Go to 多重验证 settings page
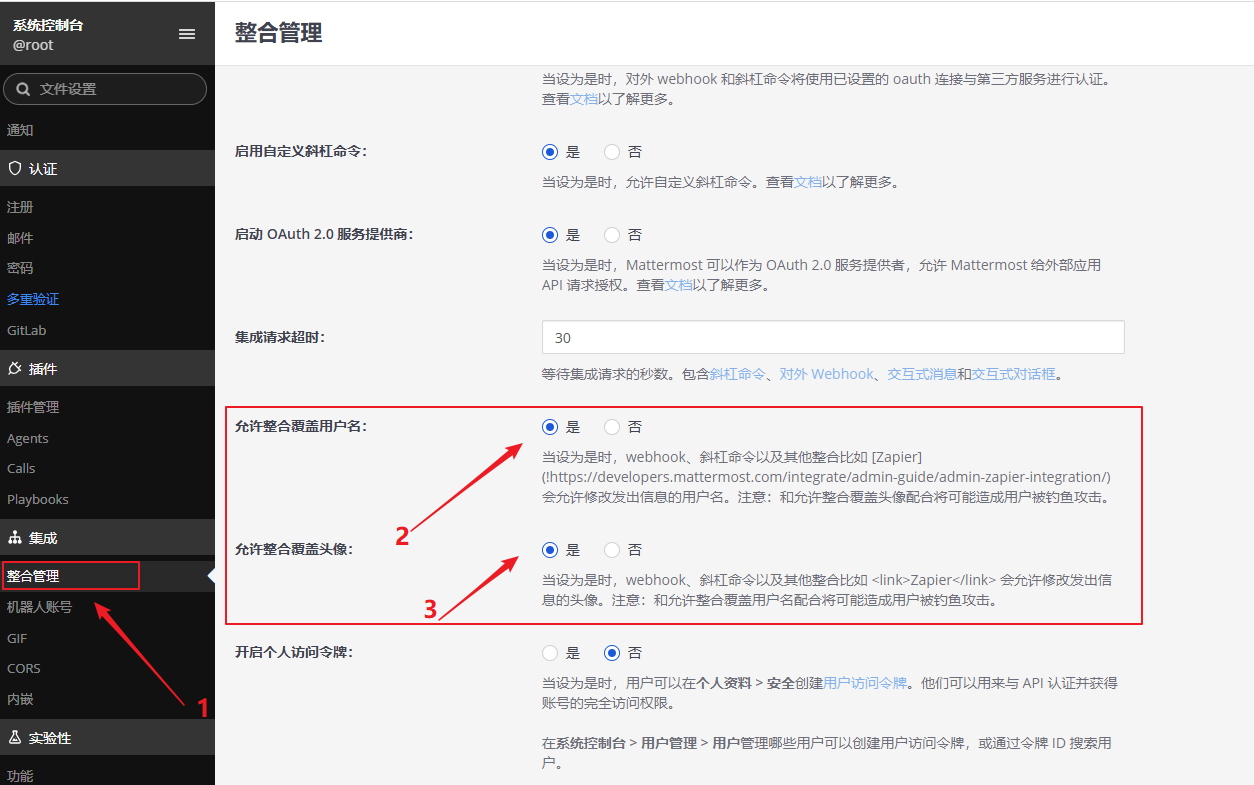The height and width of the screenshot is (785, 1254). [x=33, y=299]
